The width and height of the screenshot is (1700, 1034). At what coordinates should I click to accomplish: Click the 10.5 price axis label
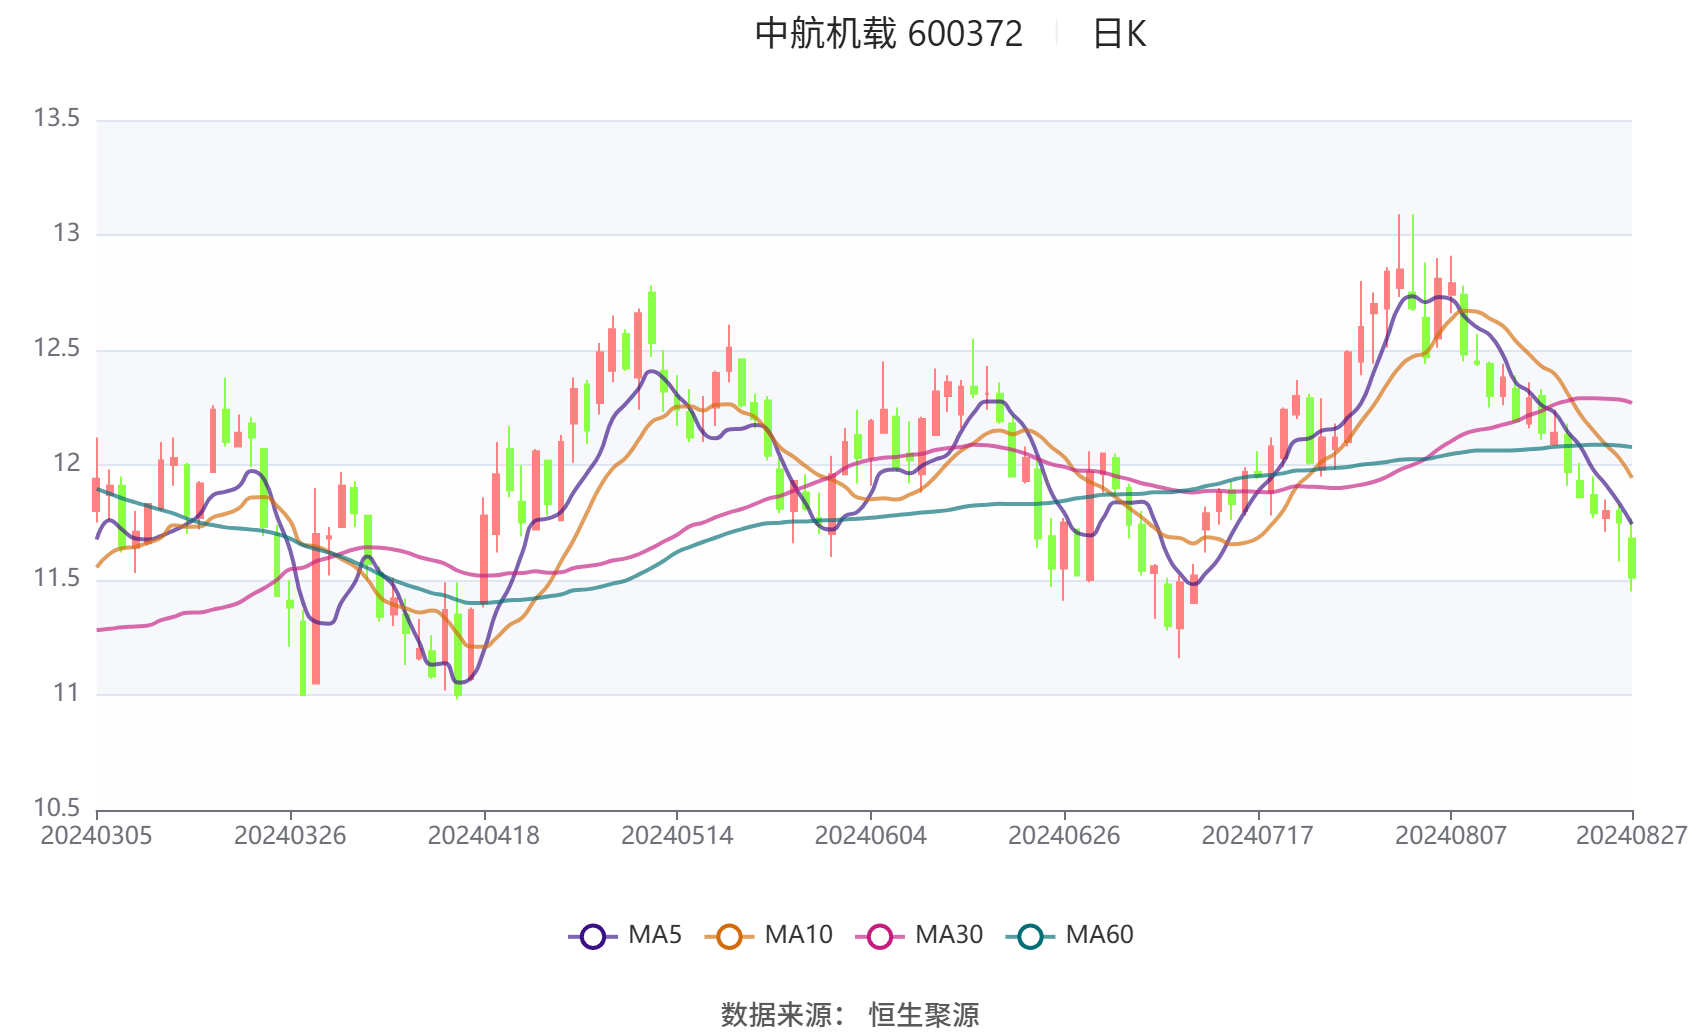point(56,808)
